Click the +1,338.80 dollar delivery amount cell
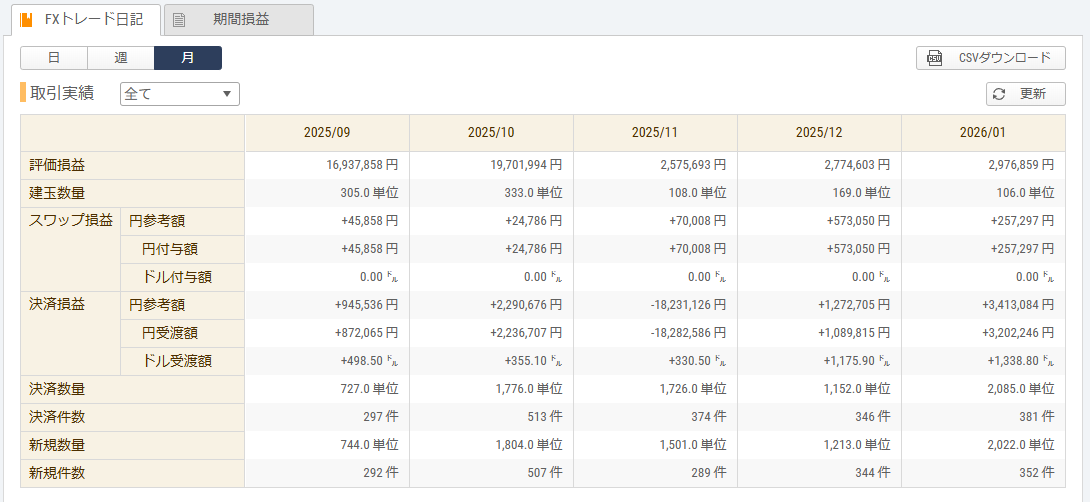1090x502 pixels. pos(1016,361)
